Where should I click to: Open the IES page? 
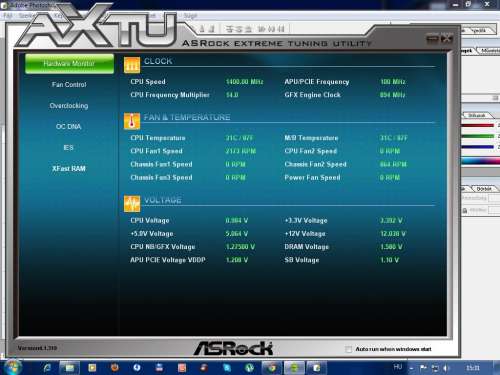point(68,148)
